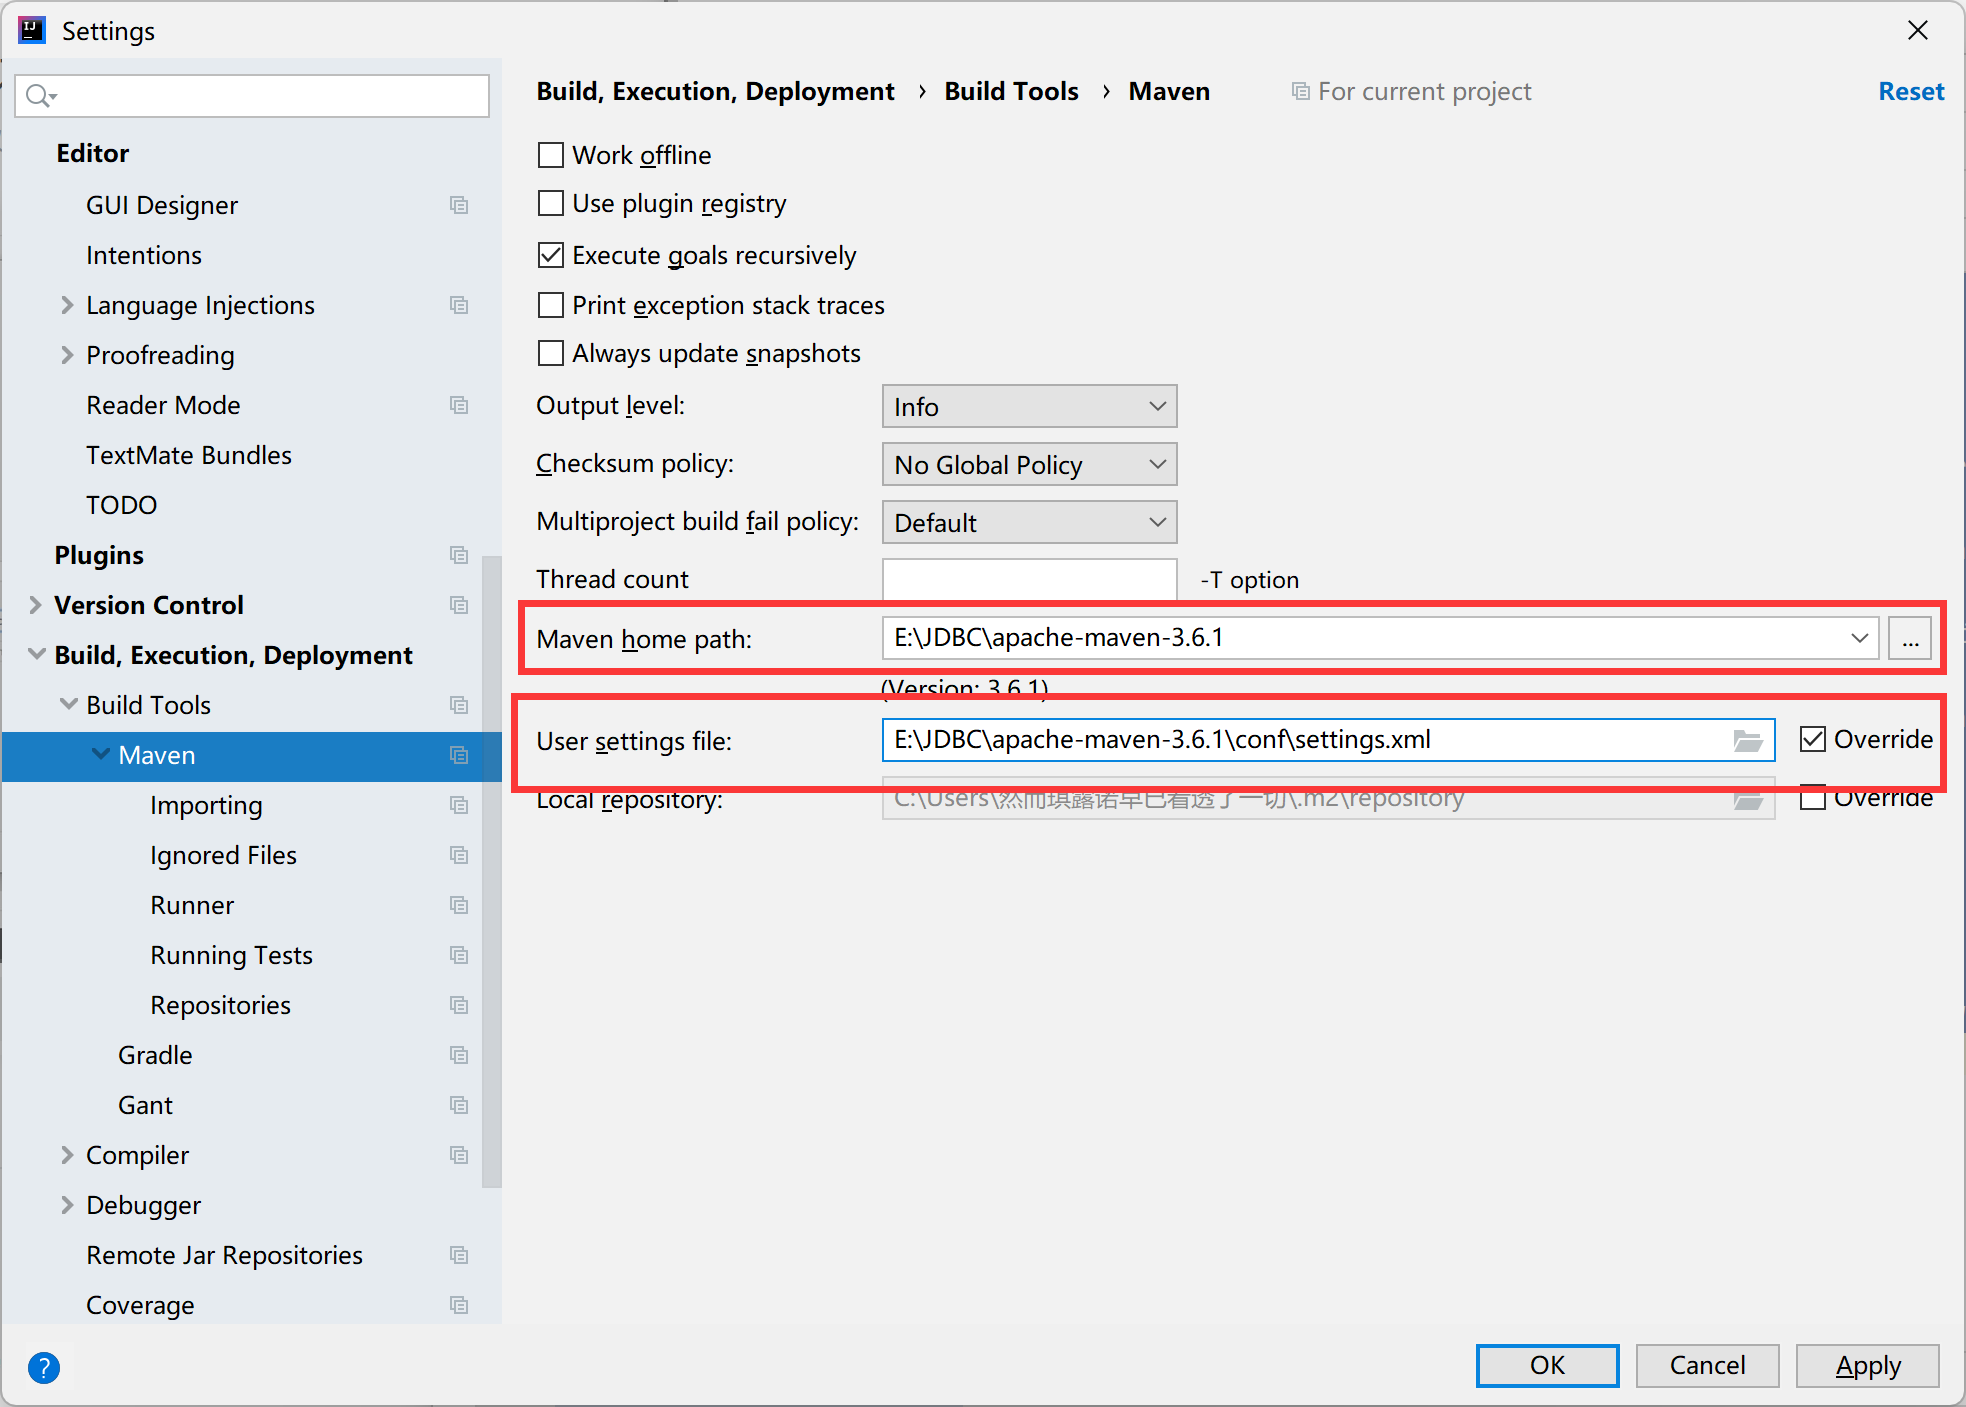Select Importing under Maven
This screenshot has width=1966, height=1407.
point(206,805)
